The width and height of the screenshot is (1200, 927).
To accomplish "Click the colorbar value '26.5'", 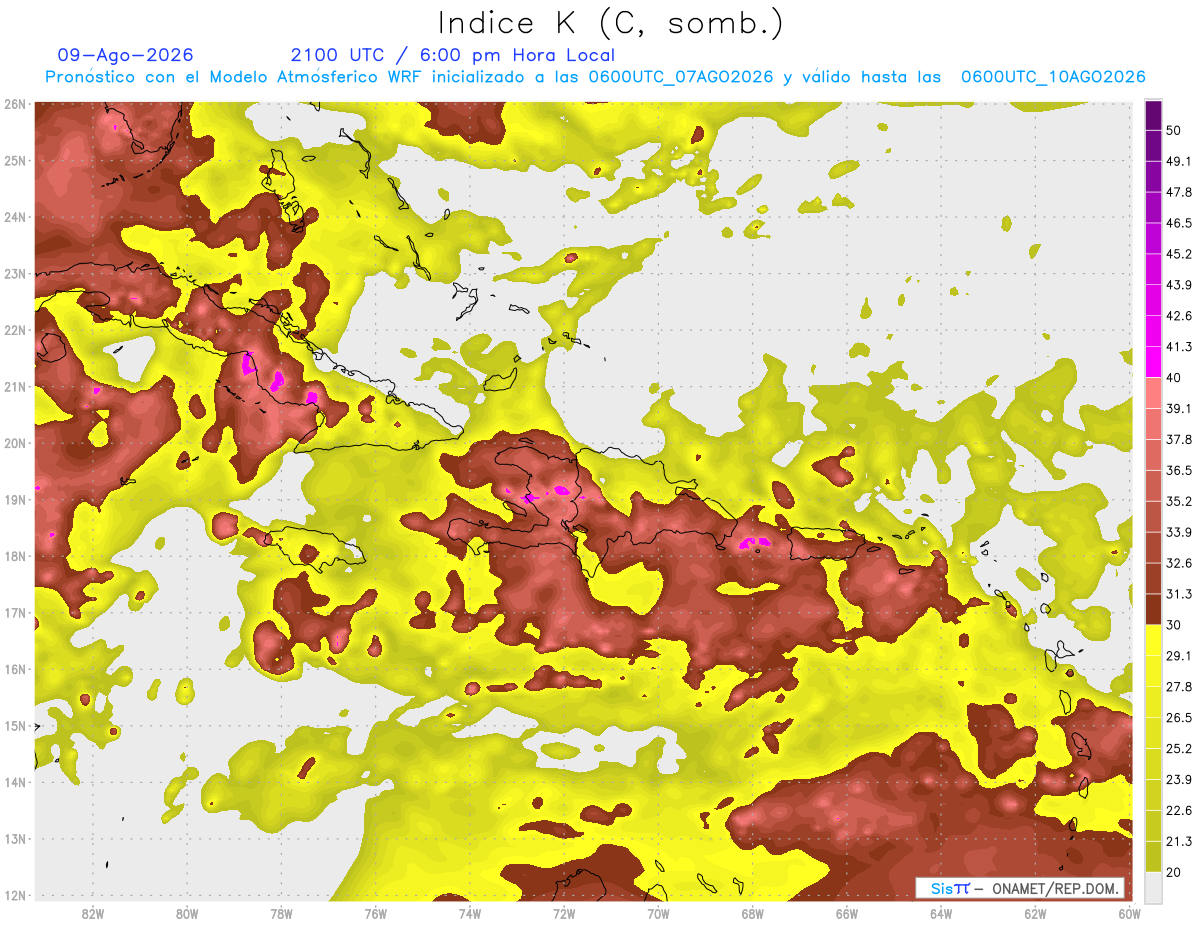I will pyautogui.click(x=1179, y=717).
